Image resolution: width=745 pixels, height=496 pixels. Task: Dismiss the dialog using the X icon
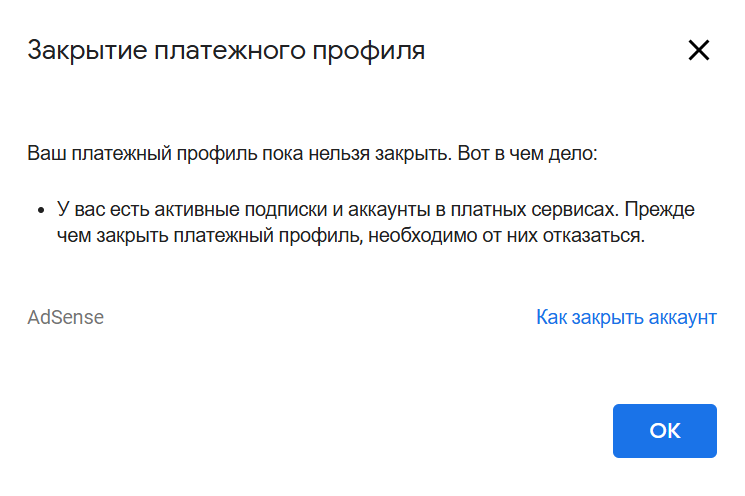[698, 51]
